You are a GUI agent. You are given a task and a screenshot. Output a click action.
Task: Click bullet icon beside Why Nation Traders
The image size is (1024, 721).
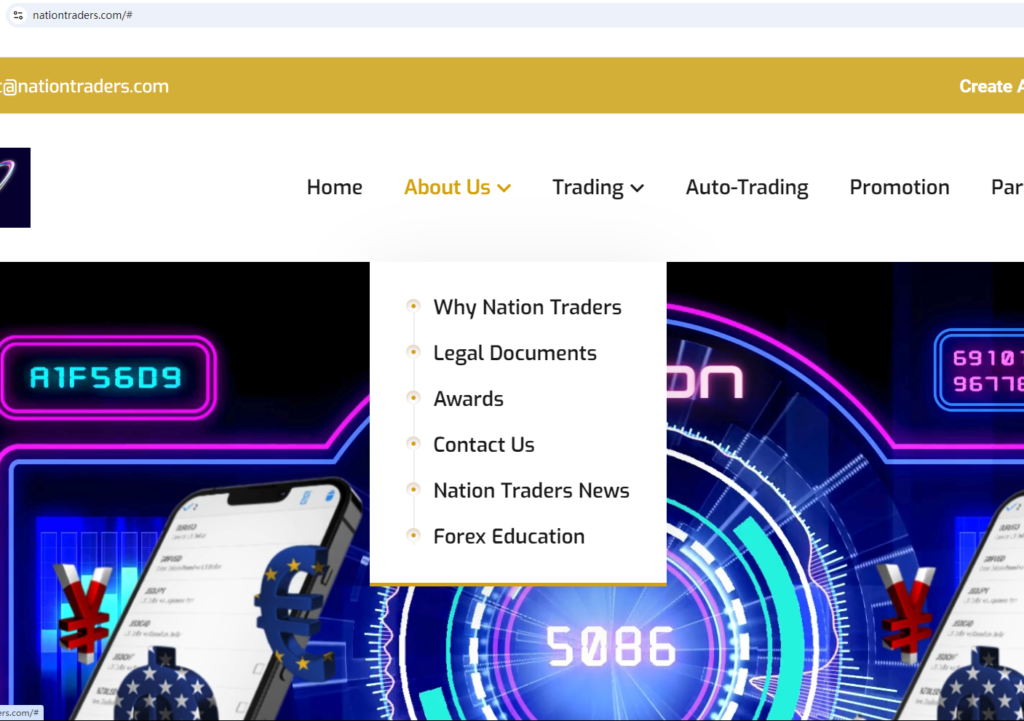coord(413,306)
